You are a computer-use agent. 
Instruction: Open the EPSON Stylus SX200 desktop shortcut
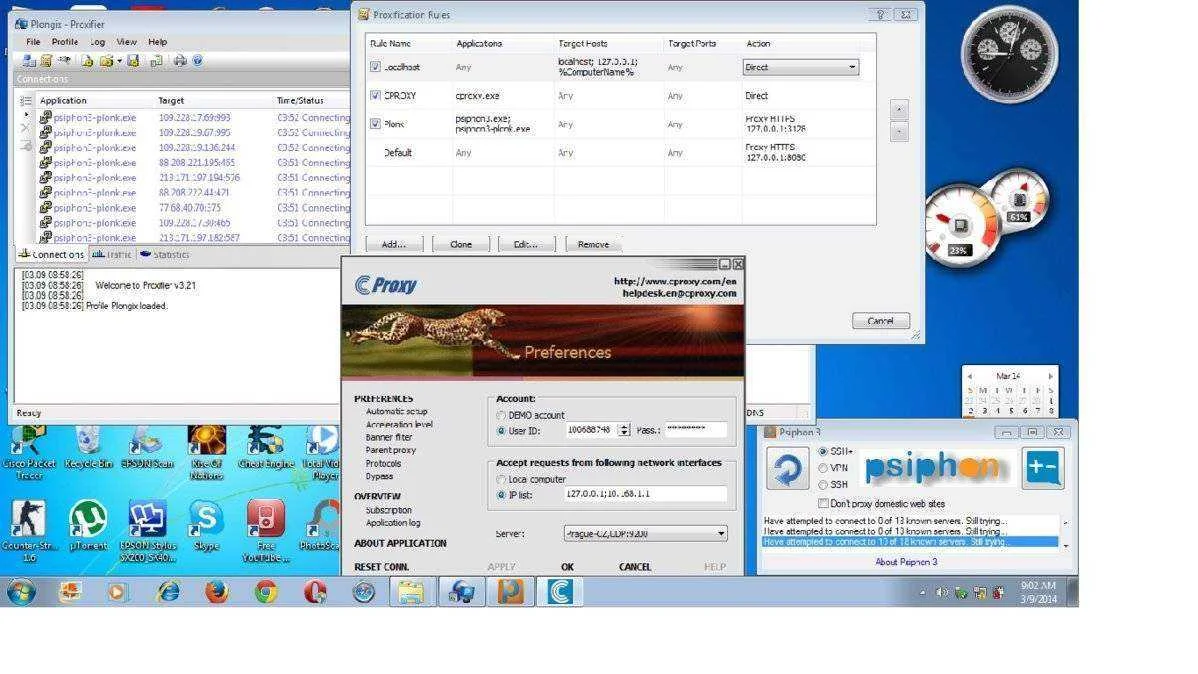coord(147,531)
